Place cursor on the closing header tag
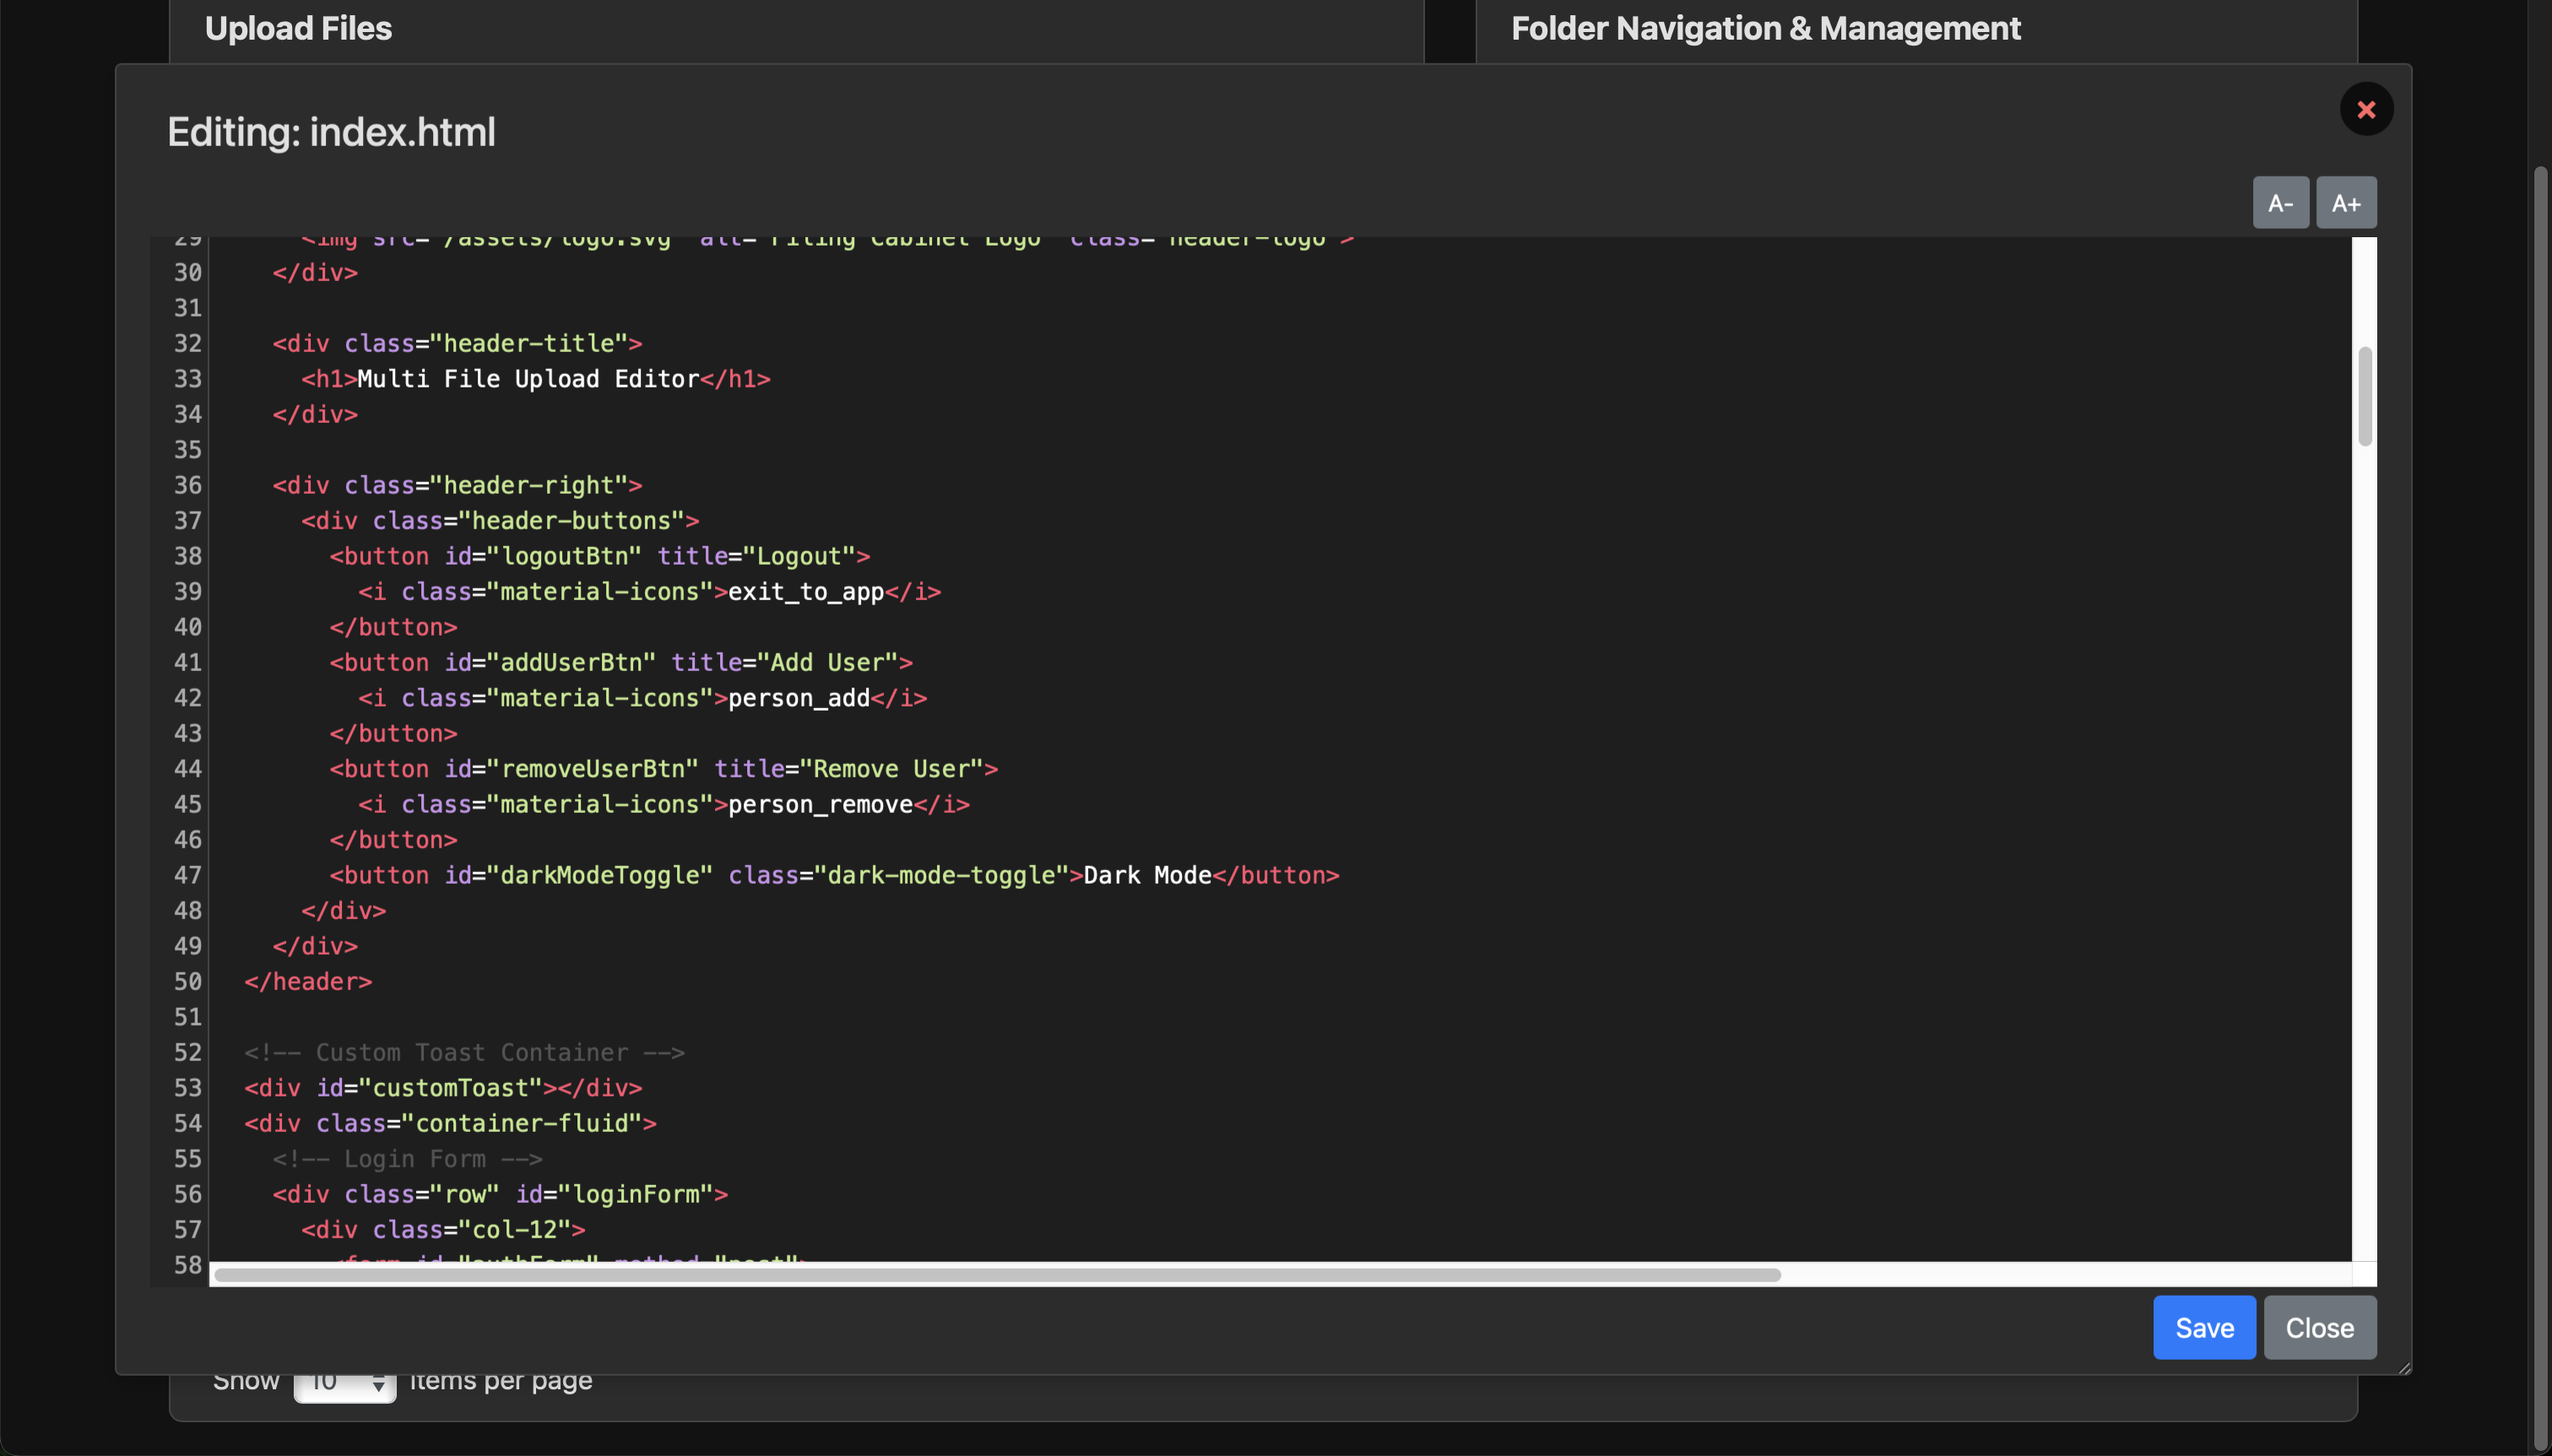The height and width of the screenshot is (1456, 2552). tap(308, 981)
